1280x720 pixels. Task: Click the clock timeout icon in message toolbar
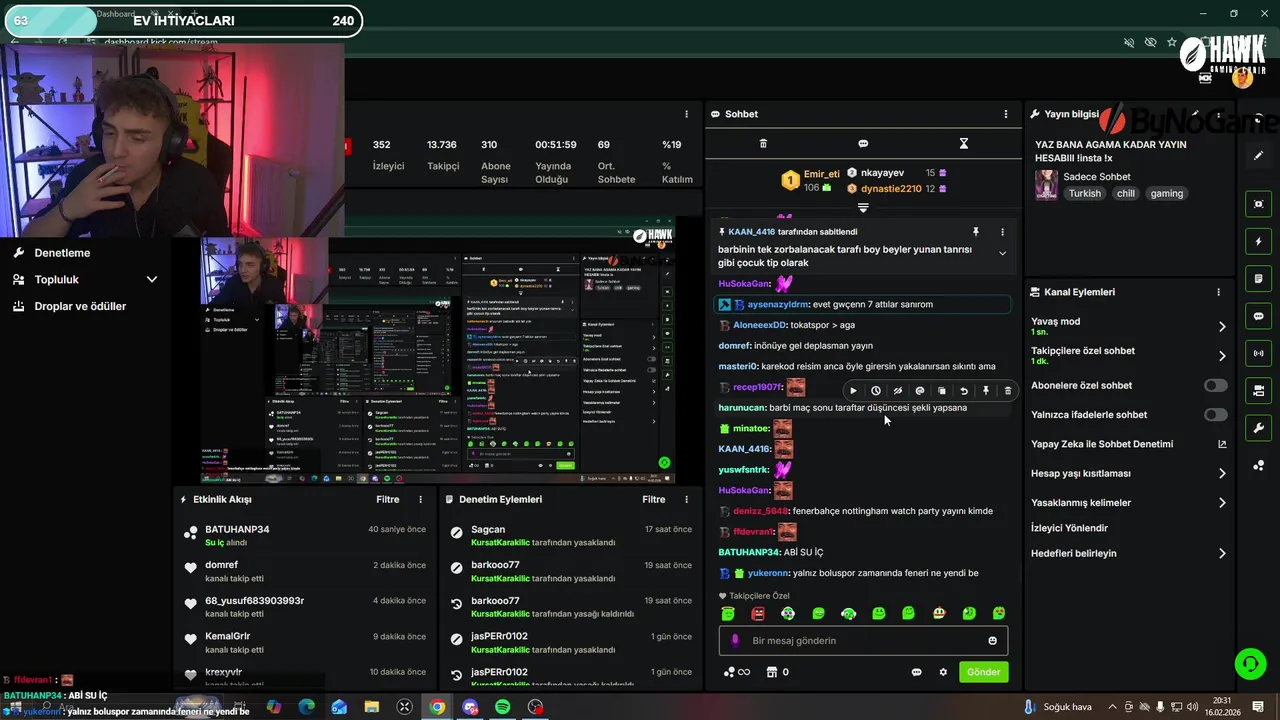[x=875, y=391]
